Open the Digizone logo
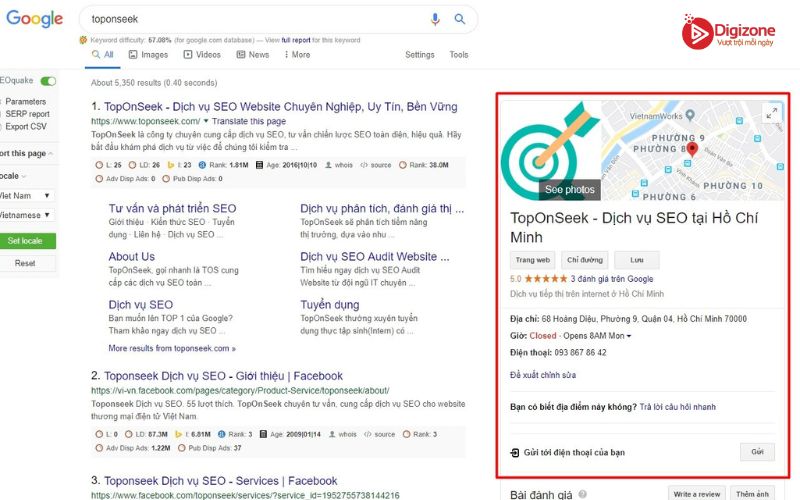This screenshot has width=800, height=500. [729, 32]
